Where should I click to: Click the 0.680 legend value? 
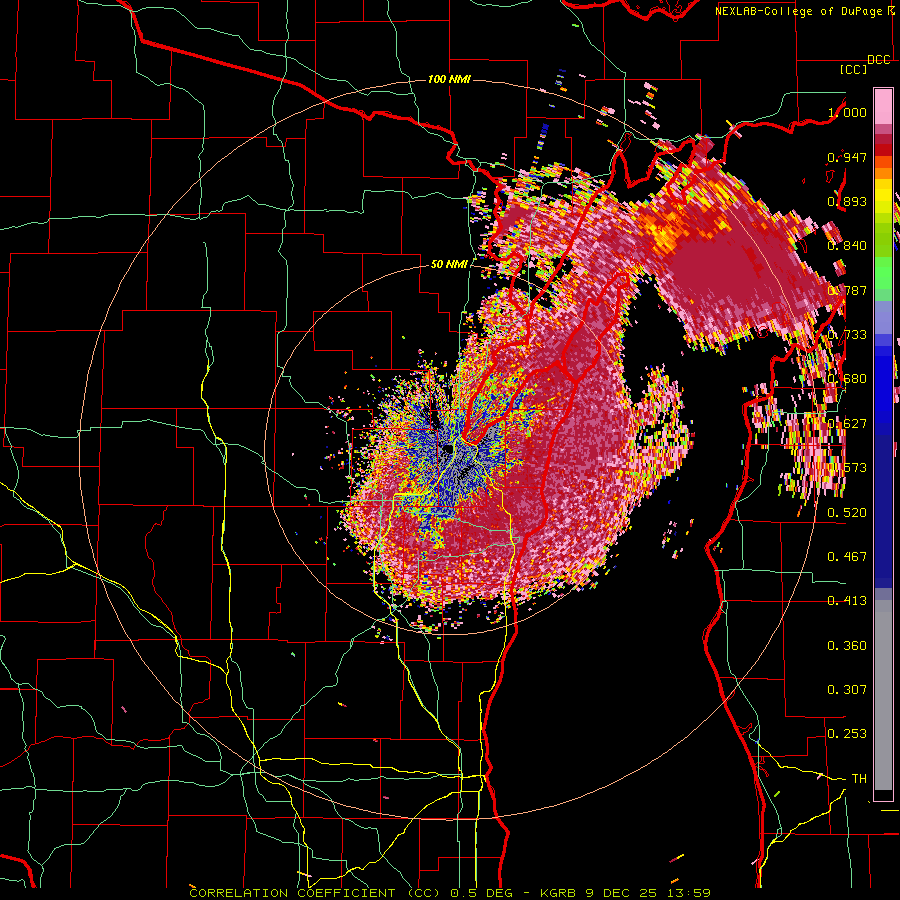847,379
